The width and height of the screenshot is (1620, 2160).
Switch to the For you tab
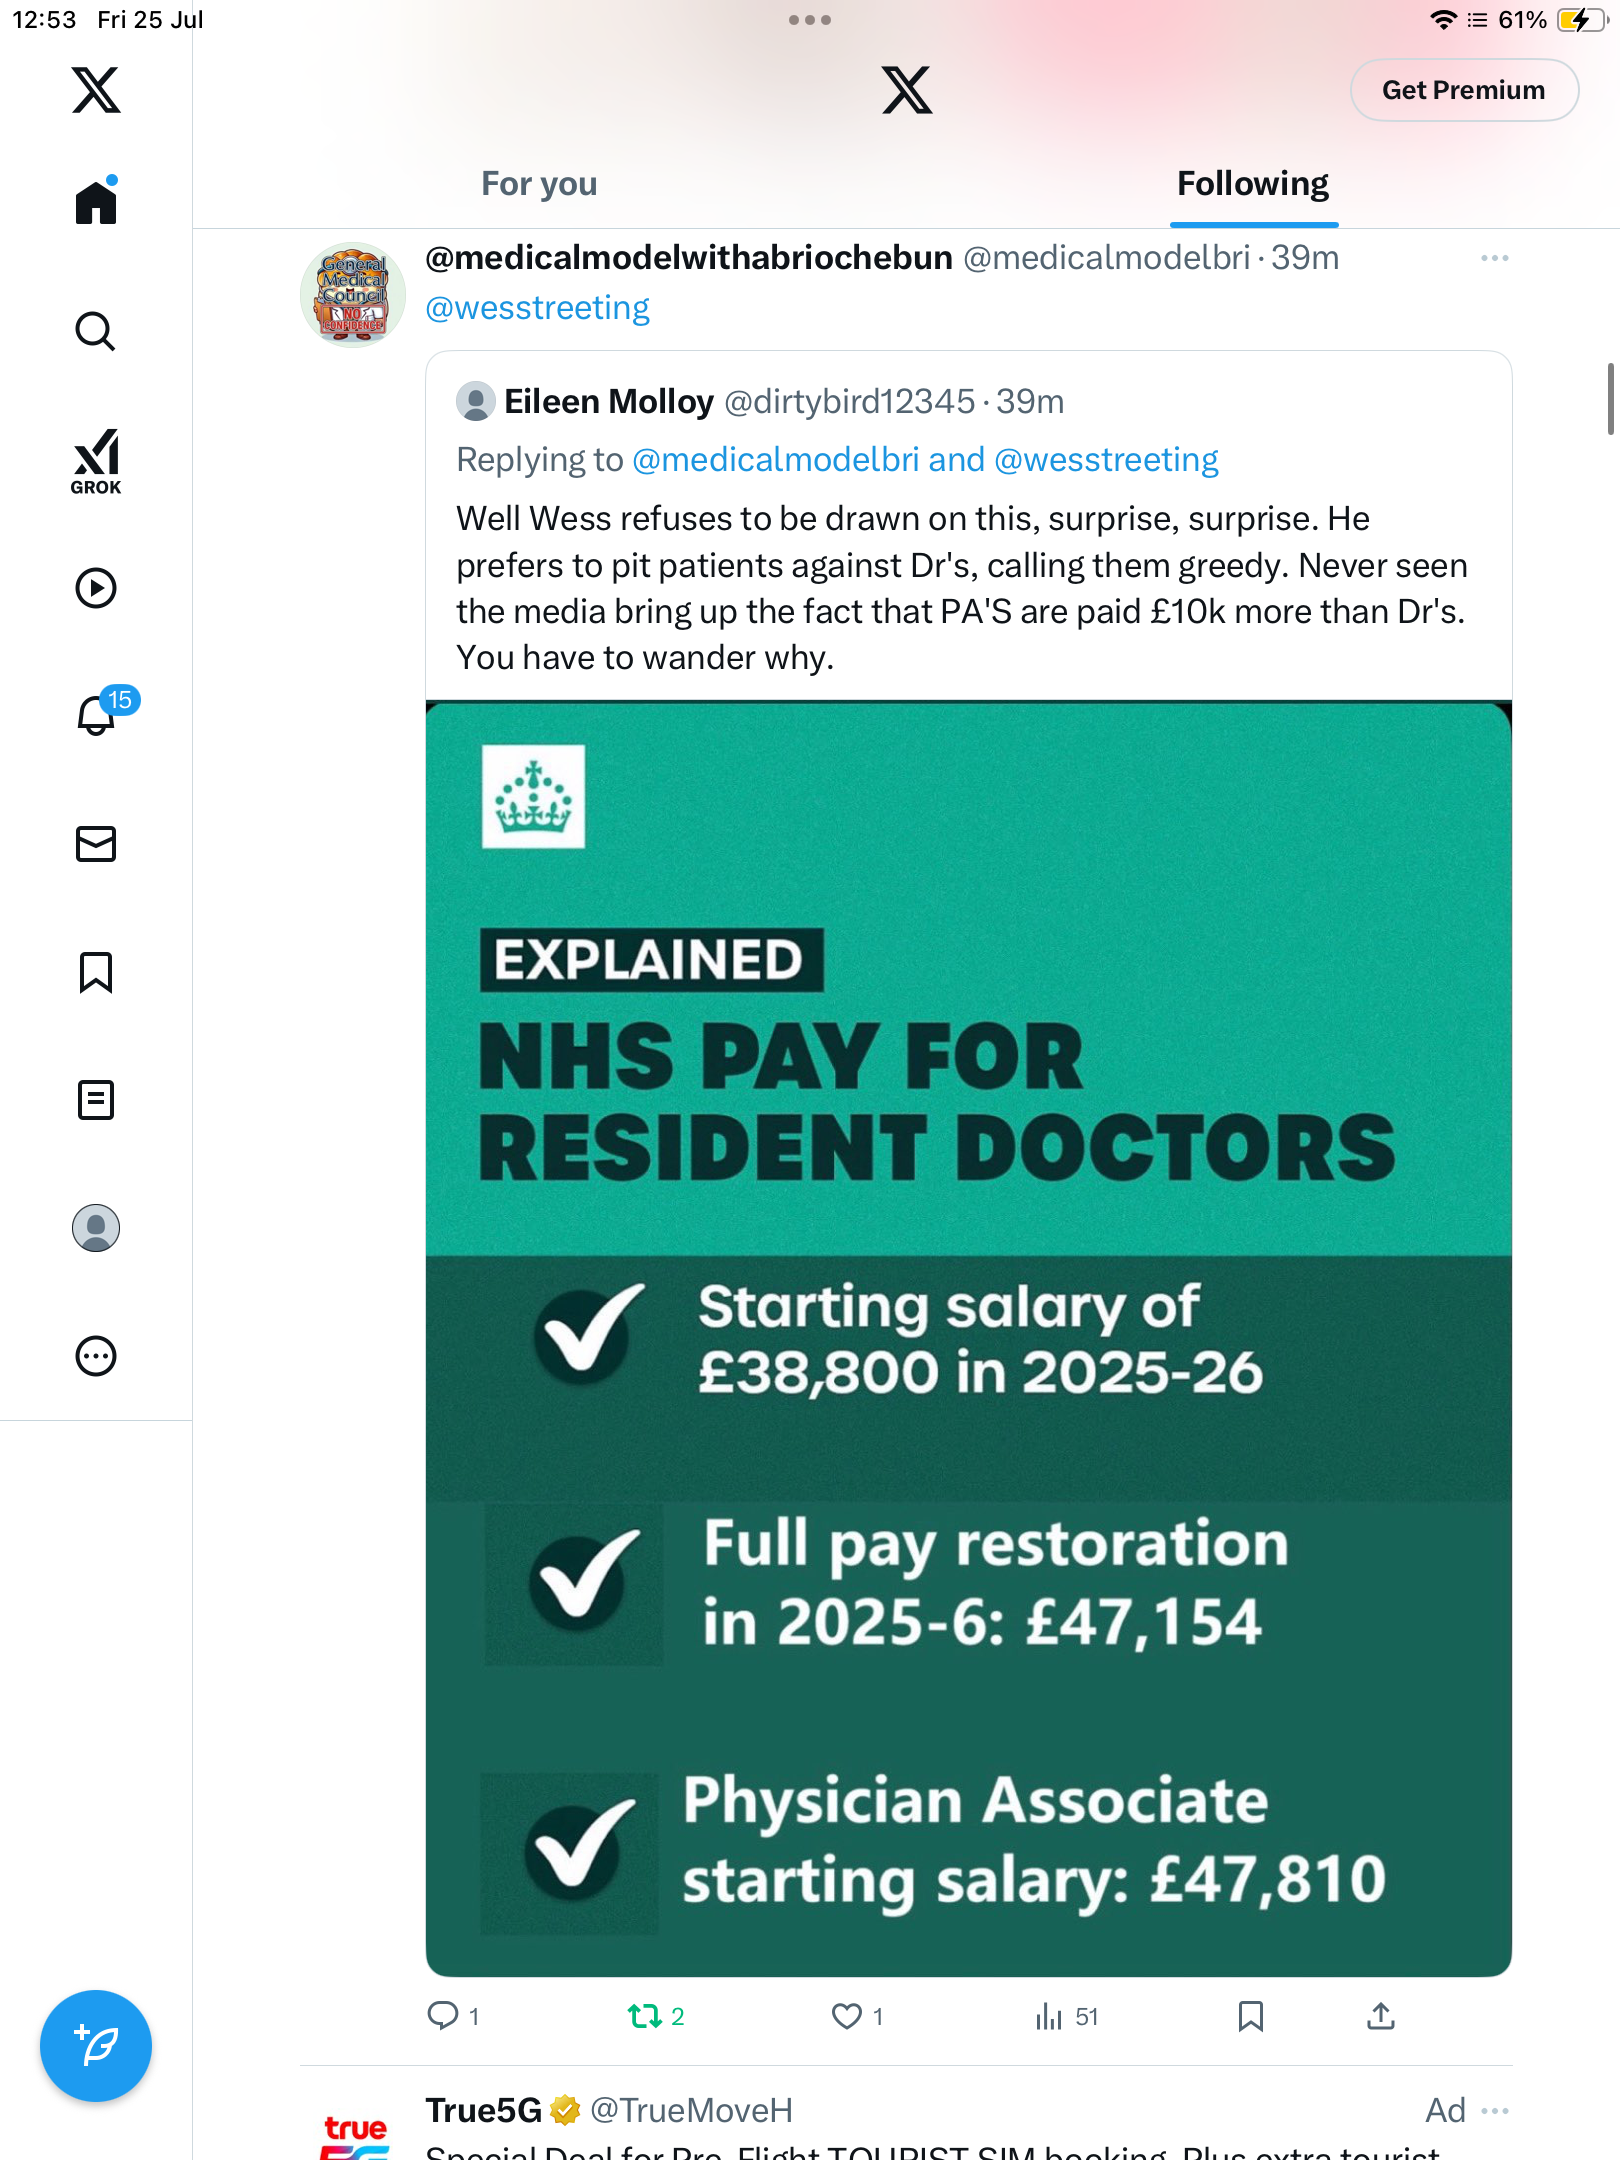(x=539, y=184)
